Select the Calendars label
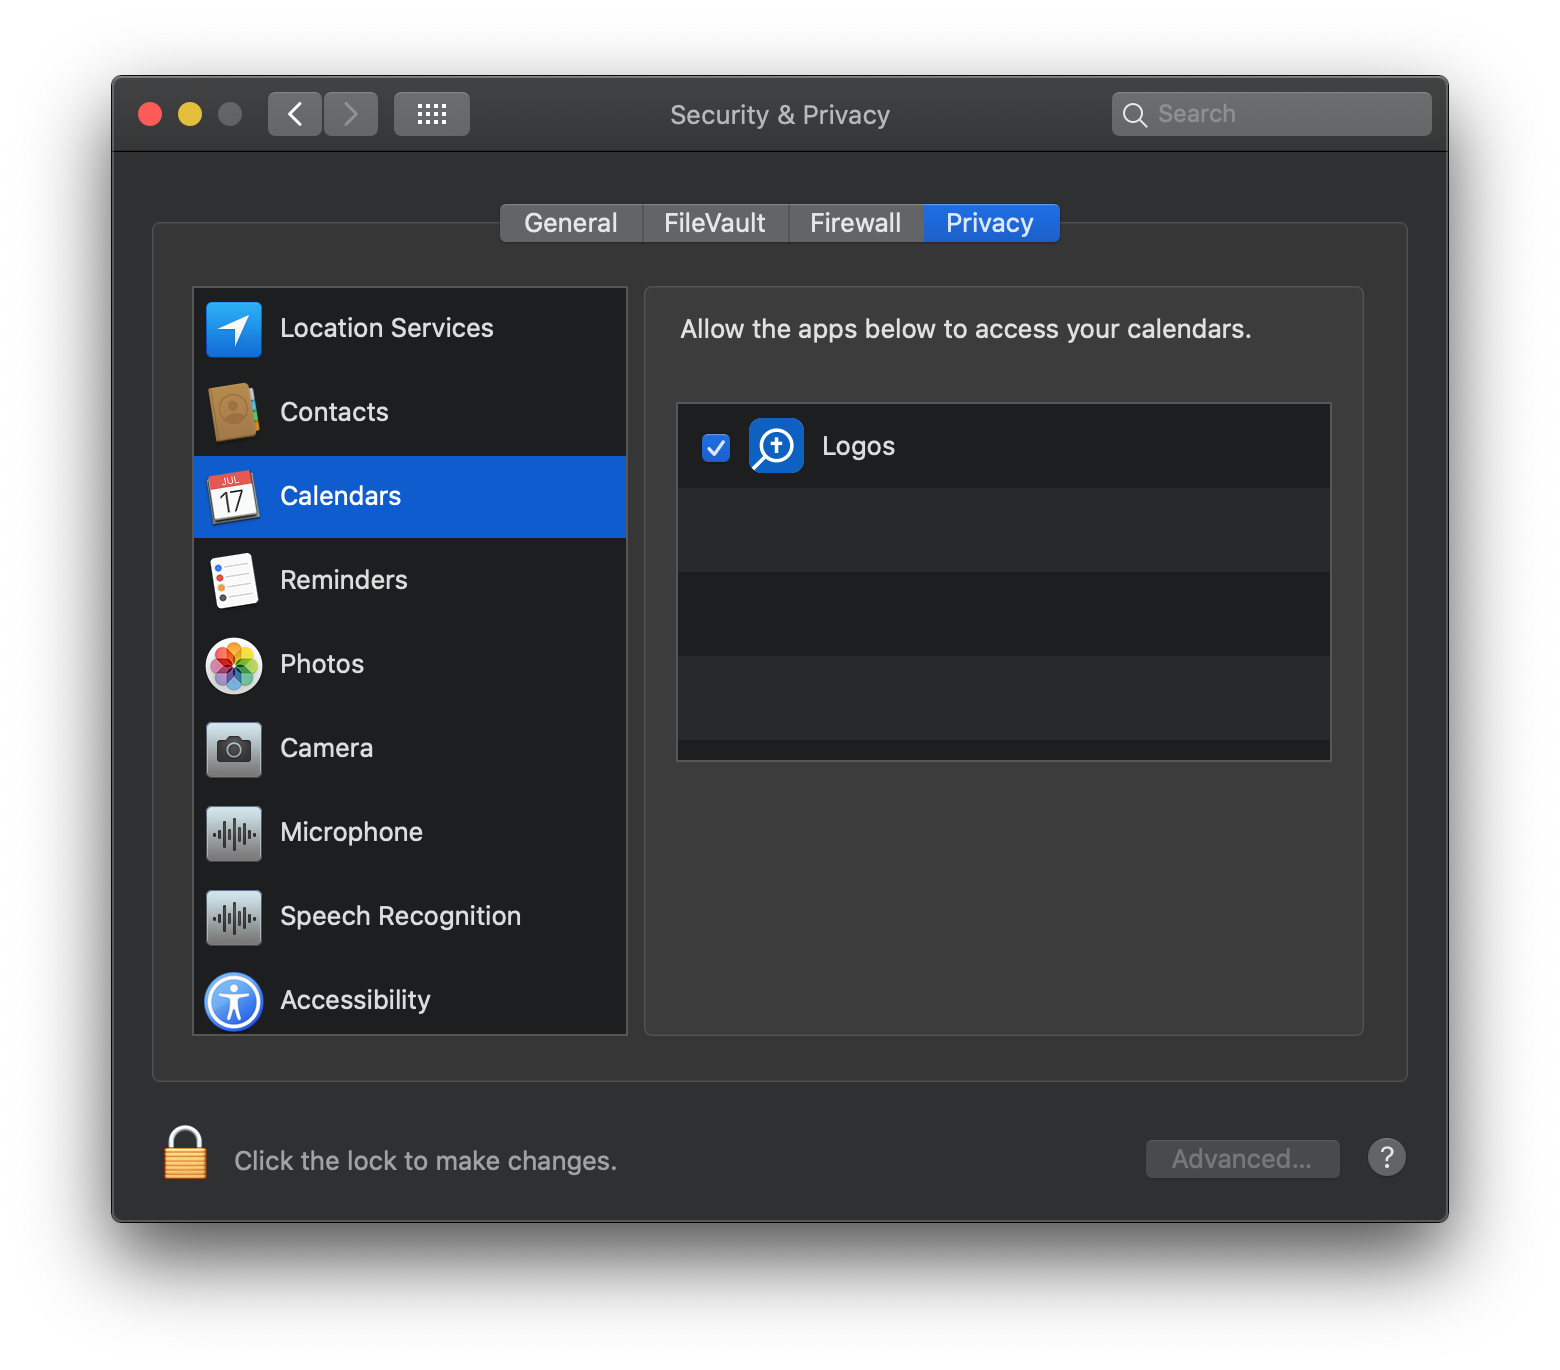 click(341, 496)
